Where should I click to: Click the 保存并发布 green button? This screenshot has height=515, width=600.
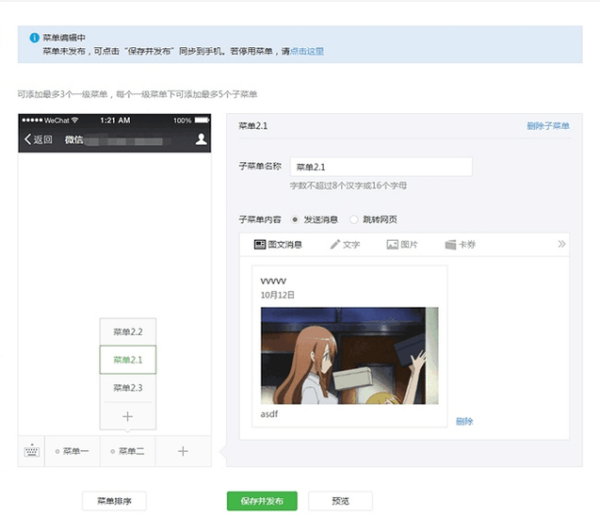pos(262,500)
